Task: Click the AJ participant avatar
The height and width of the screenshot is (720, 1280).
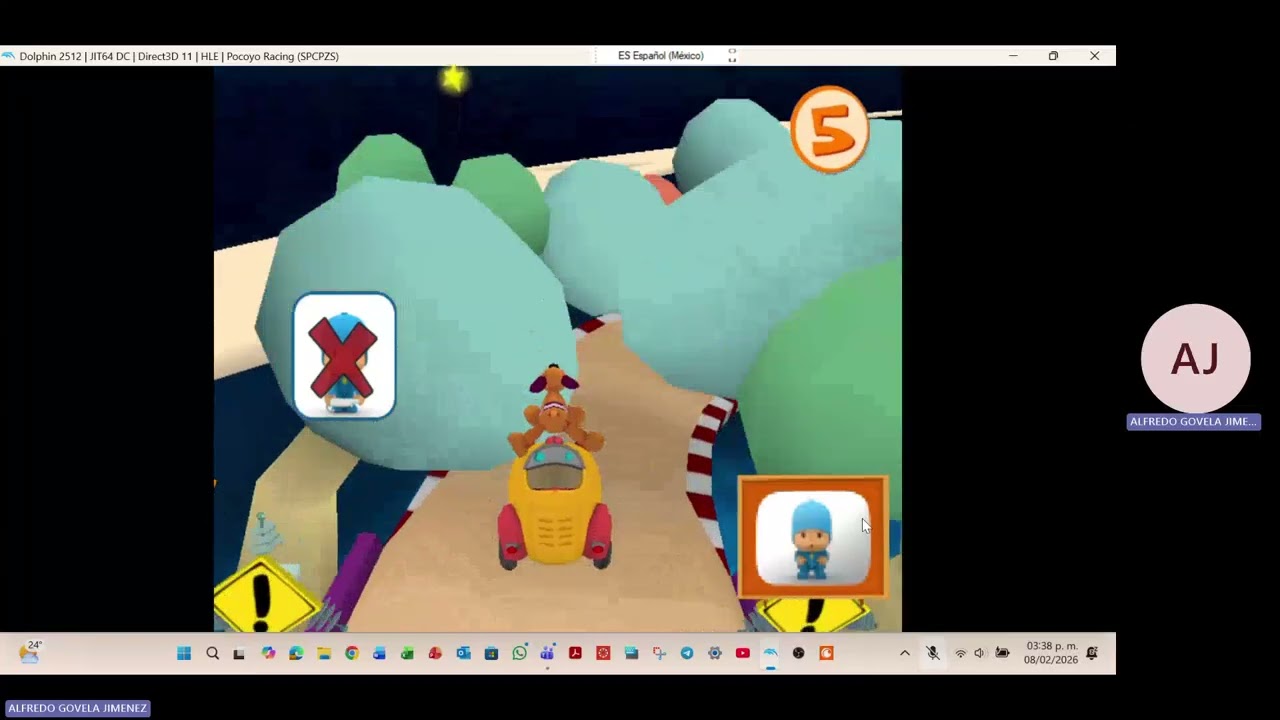Action: coord(1195,358)
